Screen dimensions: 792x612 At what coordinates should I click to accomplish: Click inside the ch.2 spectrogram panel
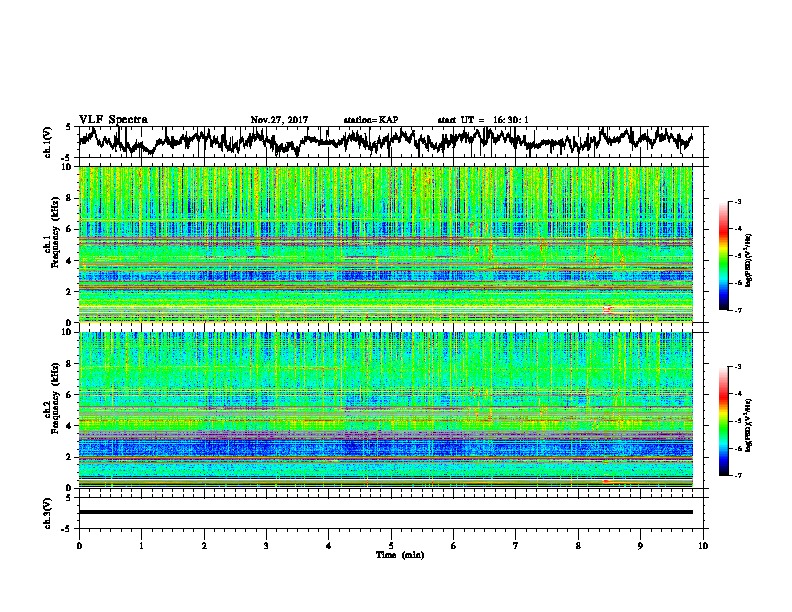point(385,410)
